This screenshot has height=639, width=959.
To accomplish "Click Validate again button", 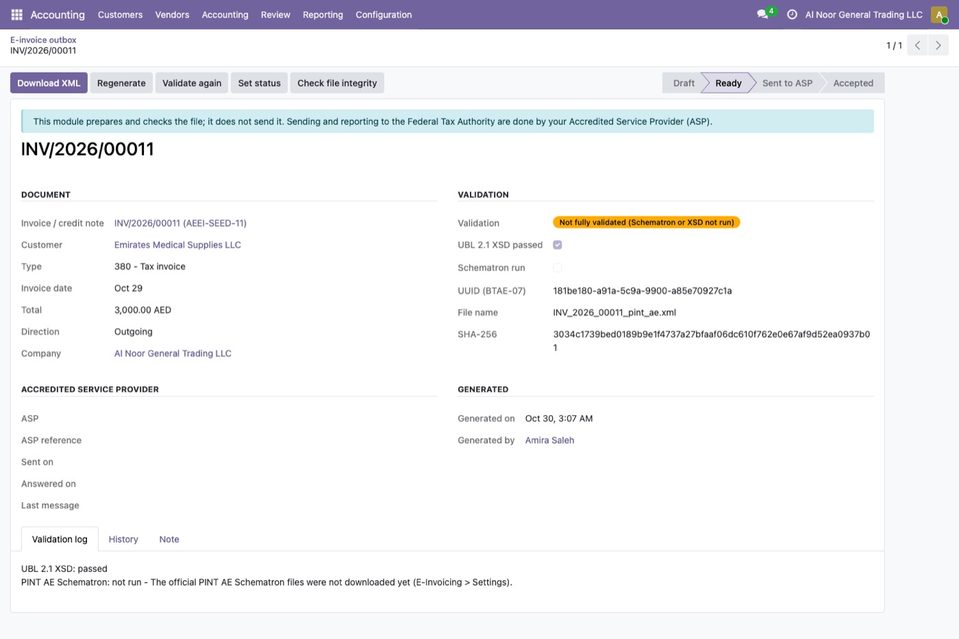I will click(192, 83).
